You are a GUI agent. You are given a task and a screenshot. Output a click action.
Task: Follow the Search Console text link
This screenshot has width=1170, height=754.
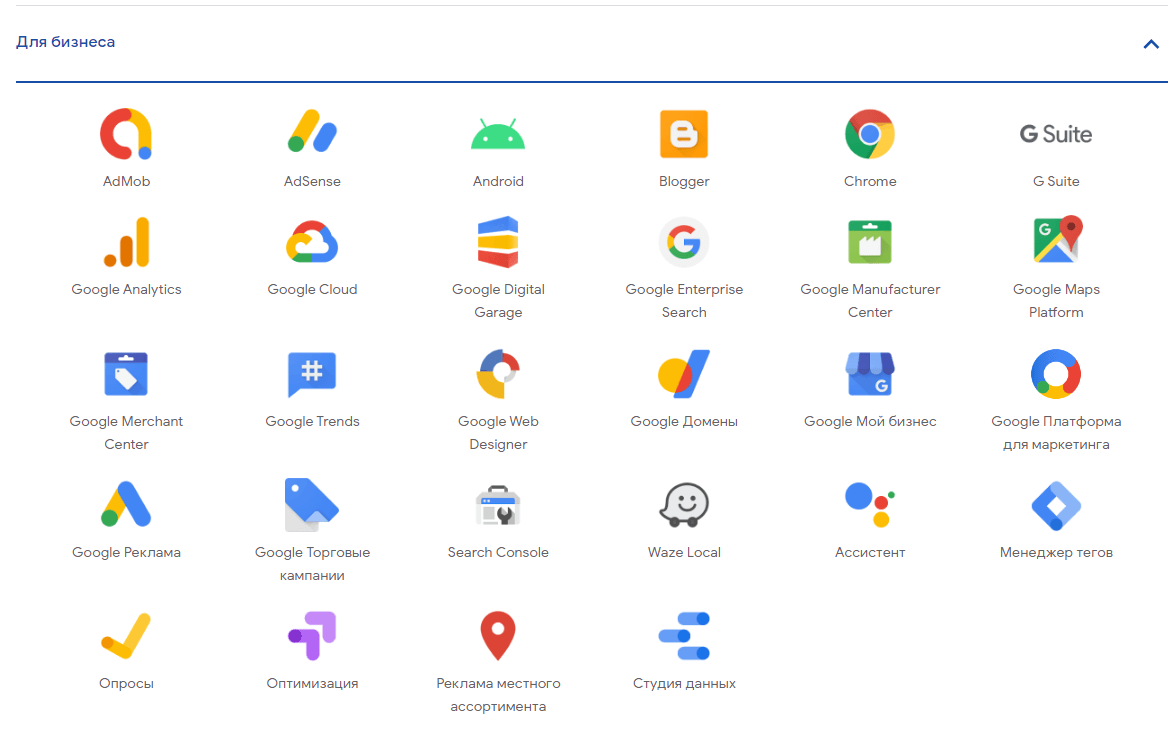coord(498,552)
